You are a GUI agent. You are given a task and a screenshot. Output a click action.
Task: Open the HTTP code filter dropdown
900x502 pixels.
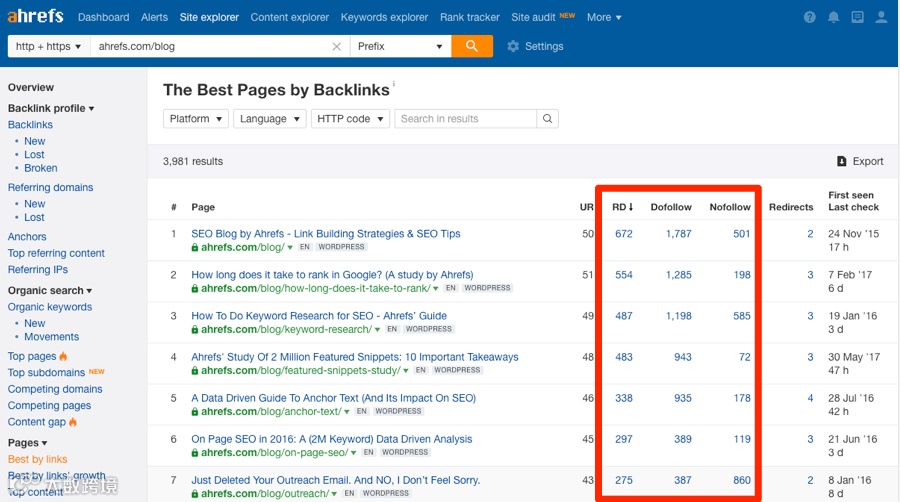click(350, 119)
